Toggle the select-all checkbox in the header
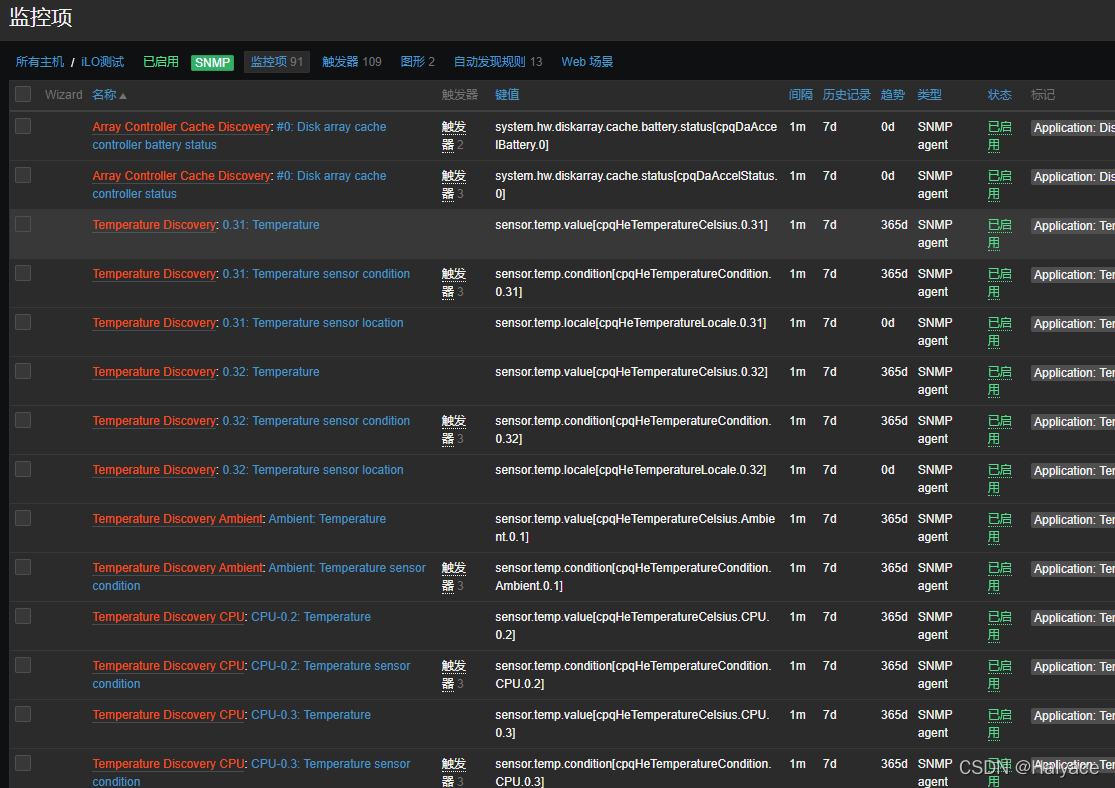 23,94
